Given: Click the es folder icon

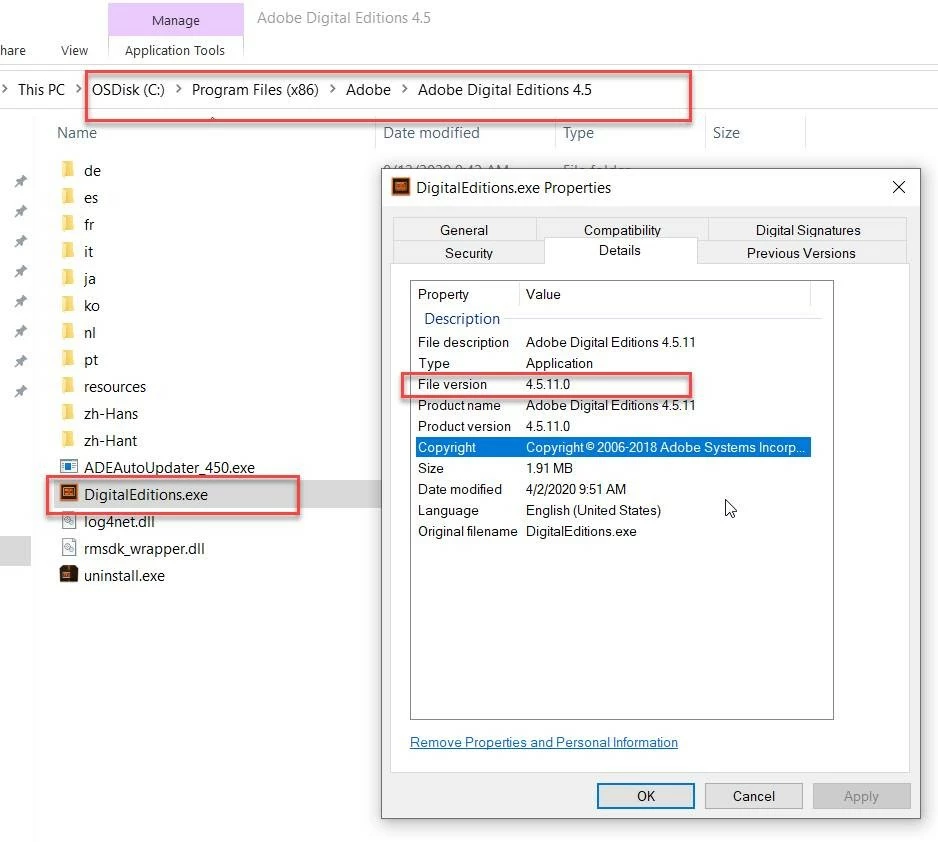Looking at the screenshot, I should (68, 197).
